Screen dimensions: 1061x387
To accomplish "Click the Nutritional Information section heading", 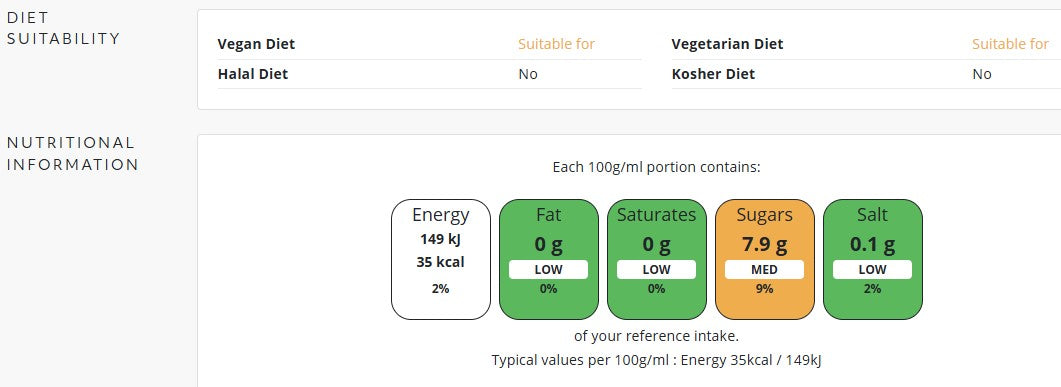I will 72,154.
